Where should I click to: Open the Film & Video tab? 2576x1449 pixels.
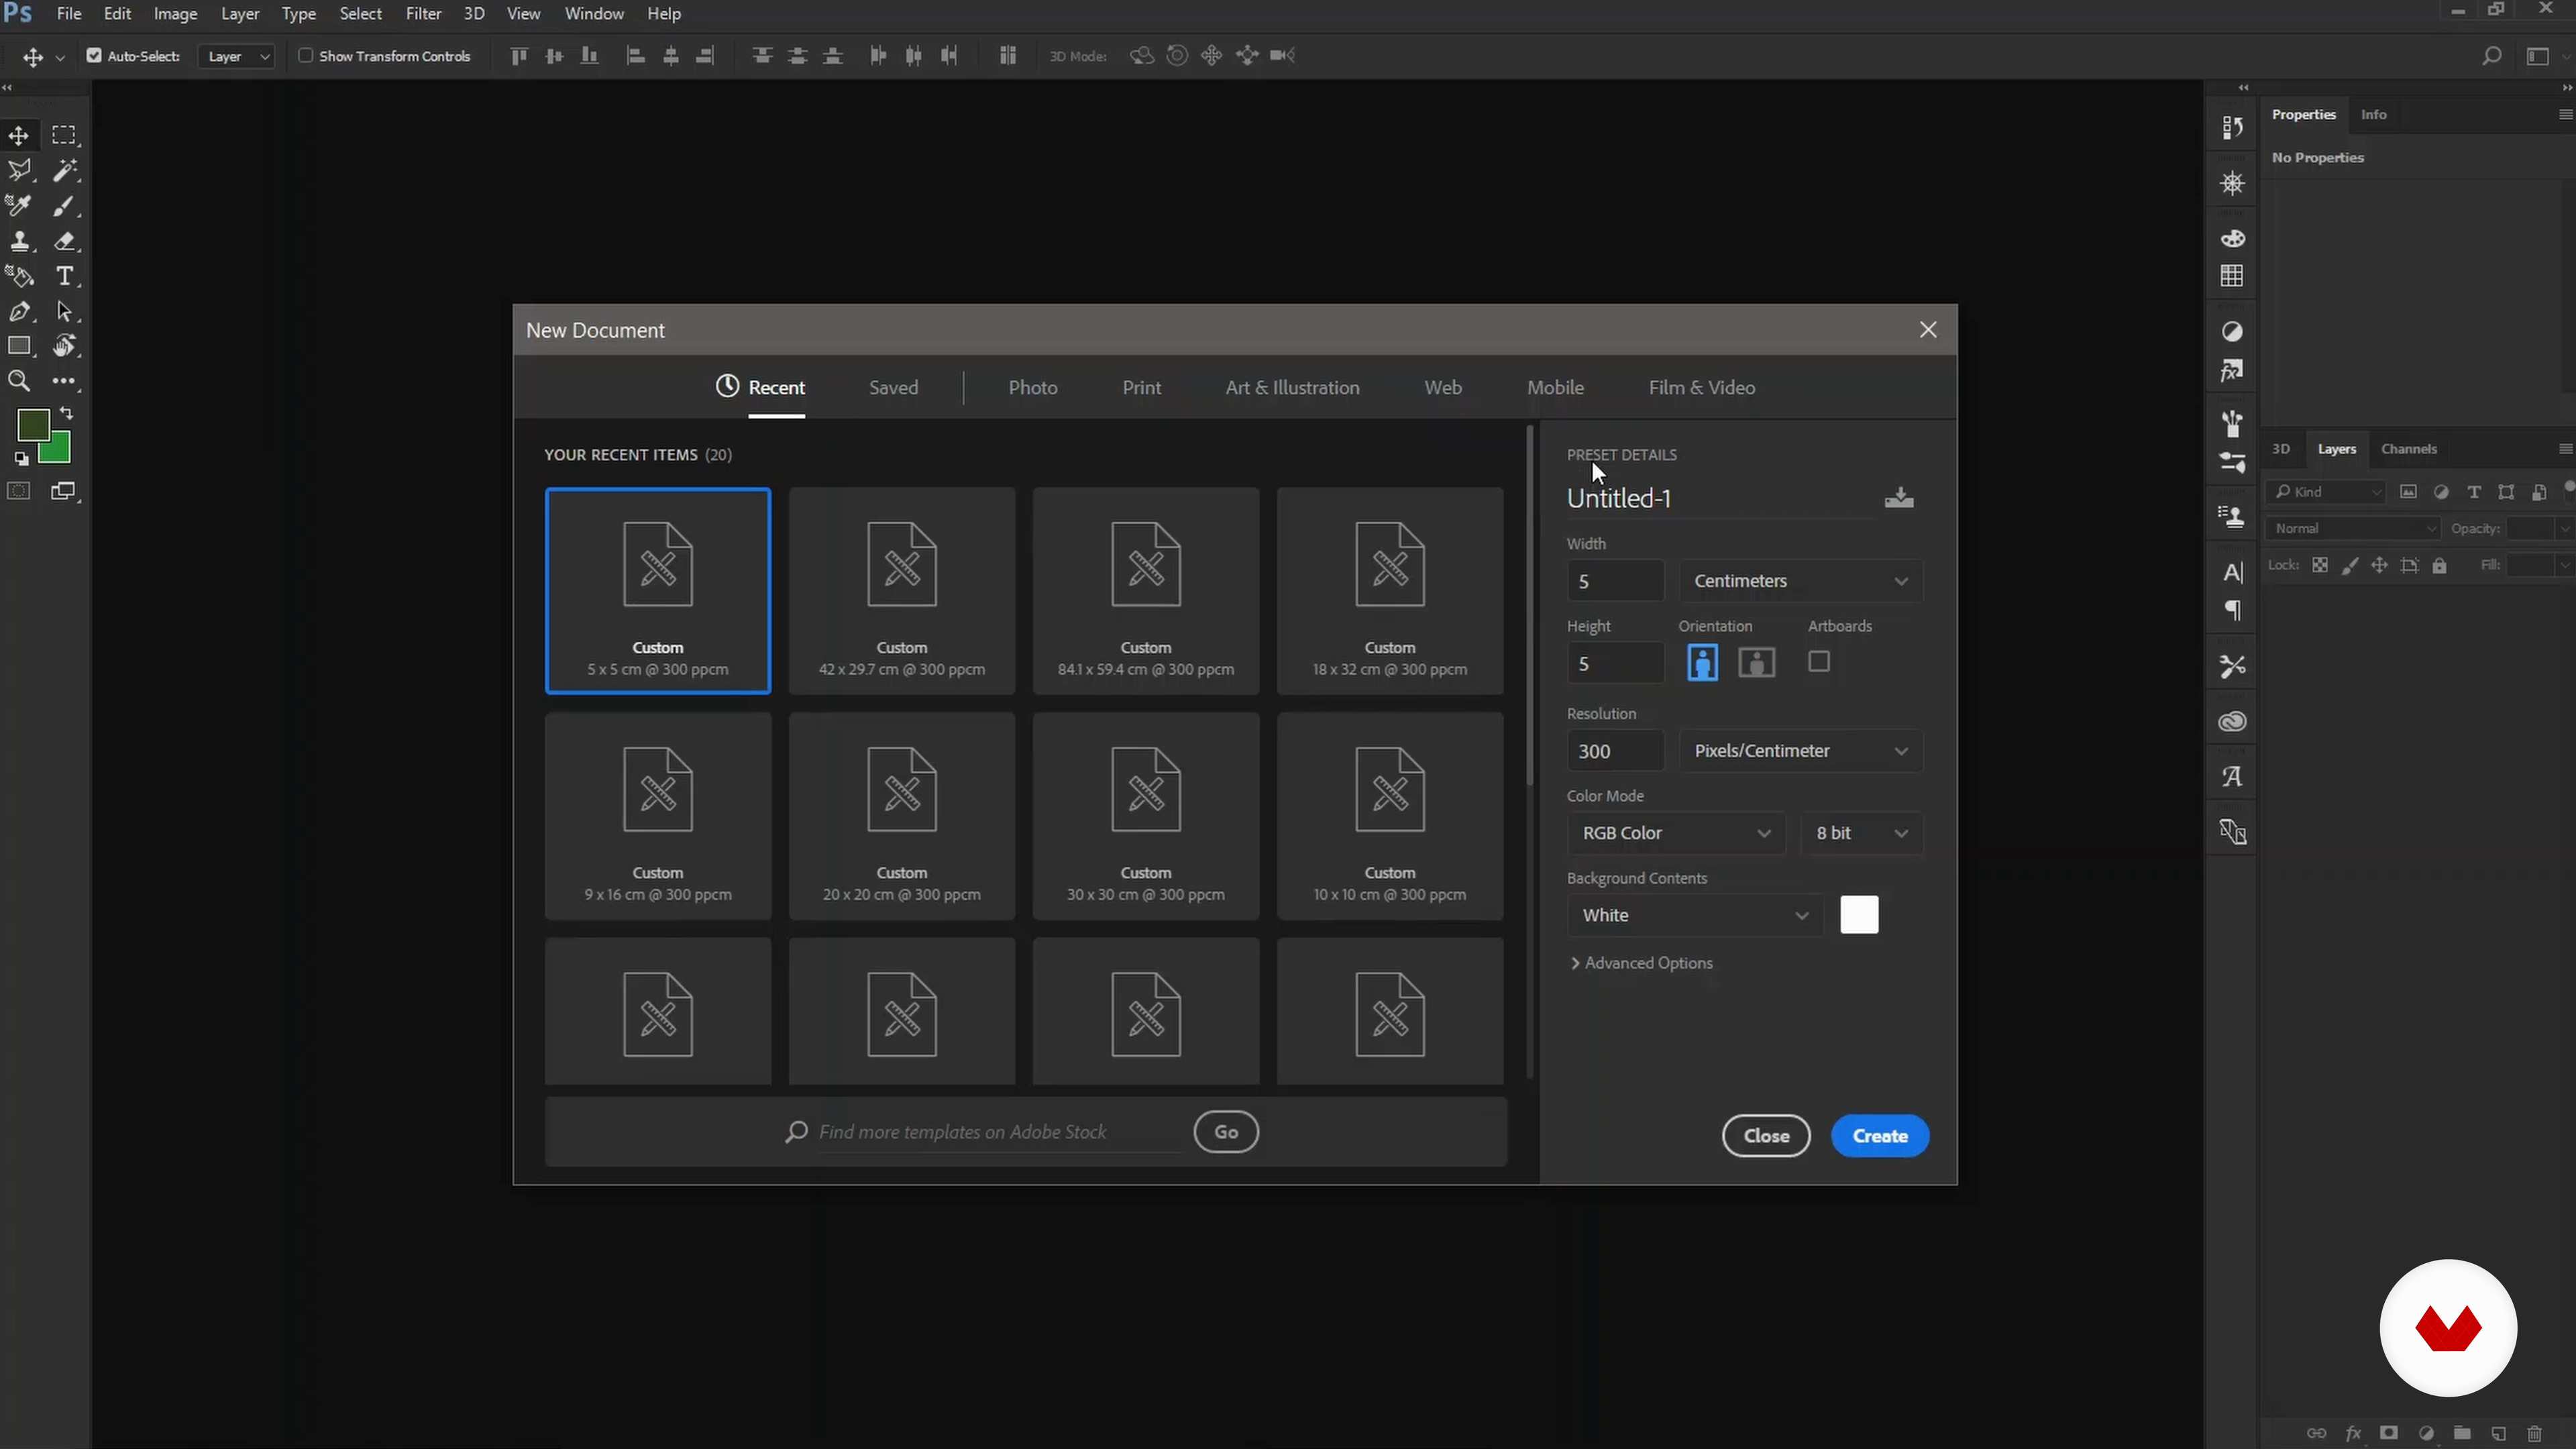(1701, 387)
